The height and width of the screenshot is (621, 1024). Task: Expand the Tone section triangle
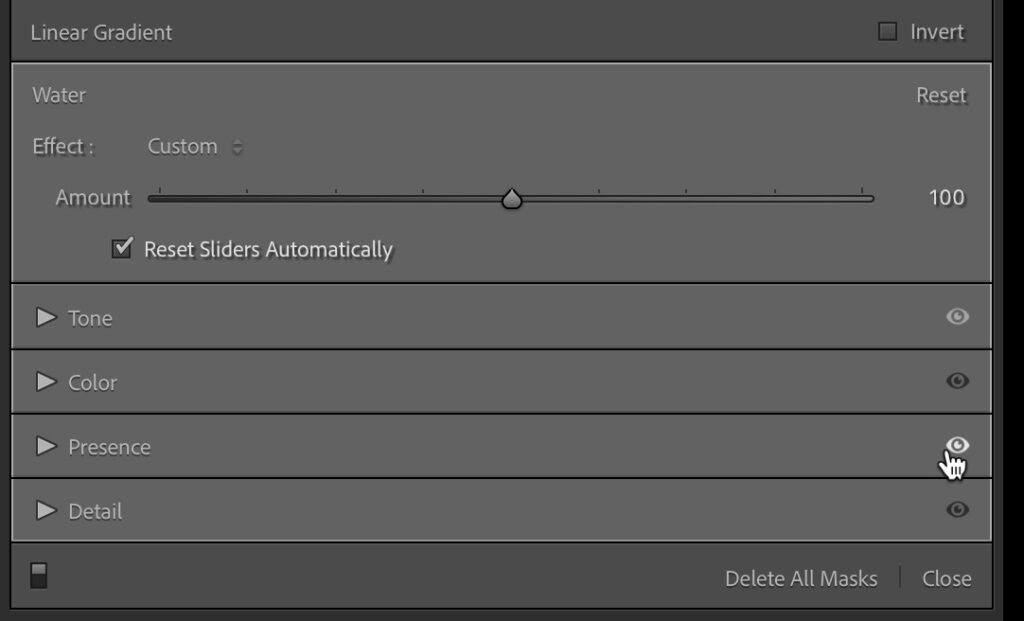click(46, 317)
